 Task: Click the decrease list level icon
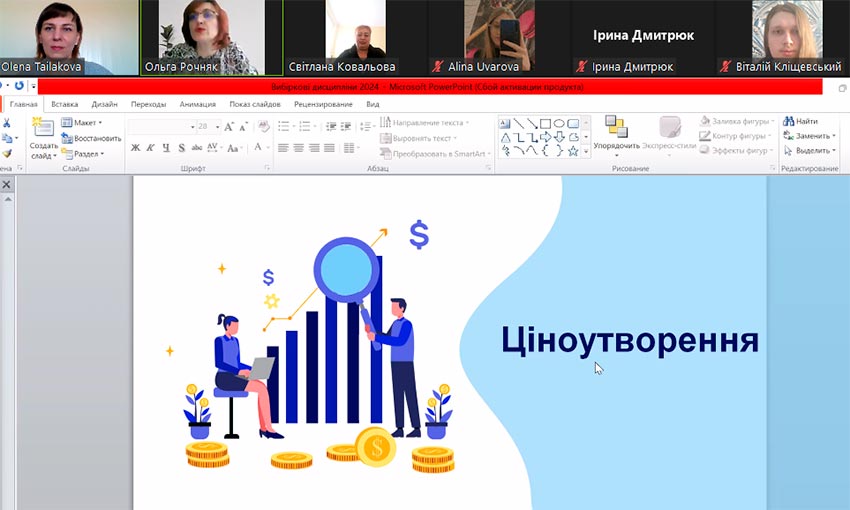(x=331, y=126)
